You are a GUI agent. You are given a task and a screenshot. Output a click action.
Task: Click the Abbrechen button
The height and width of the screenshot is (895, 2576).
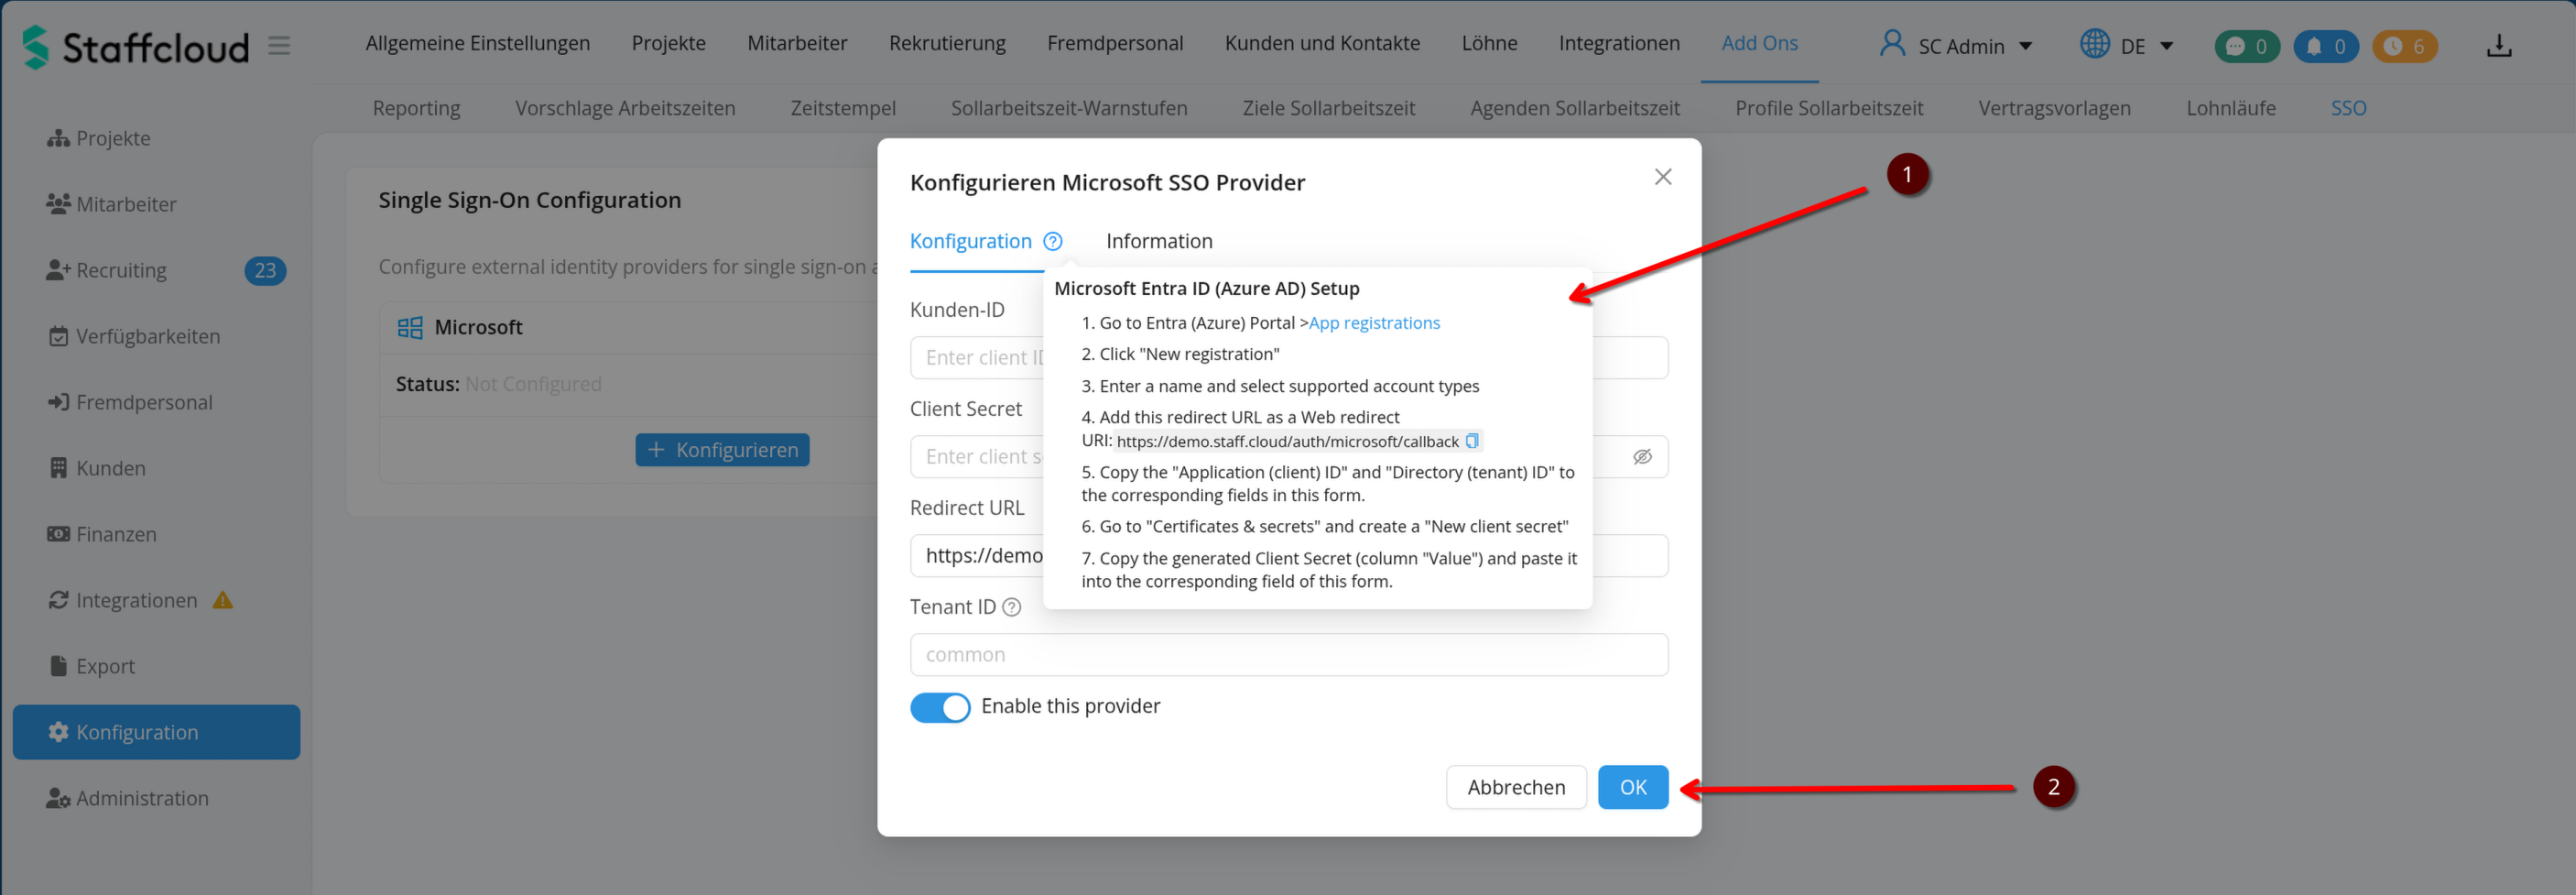click(1516, 787)
